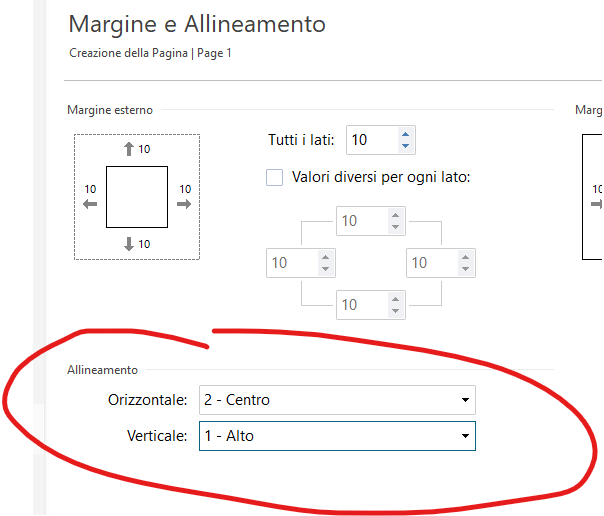Image resolution: width=604 pixels, height=516 pixels.
Task: Click the bottom side margin value field
Action: [x=360, y=305]
